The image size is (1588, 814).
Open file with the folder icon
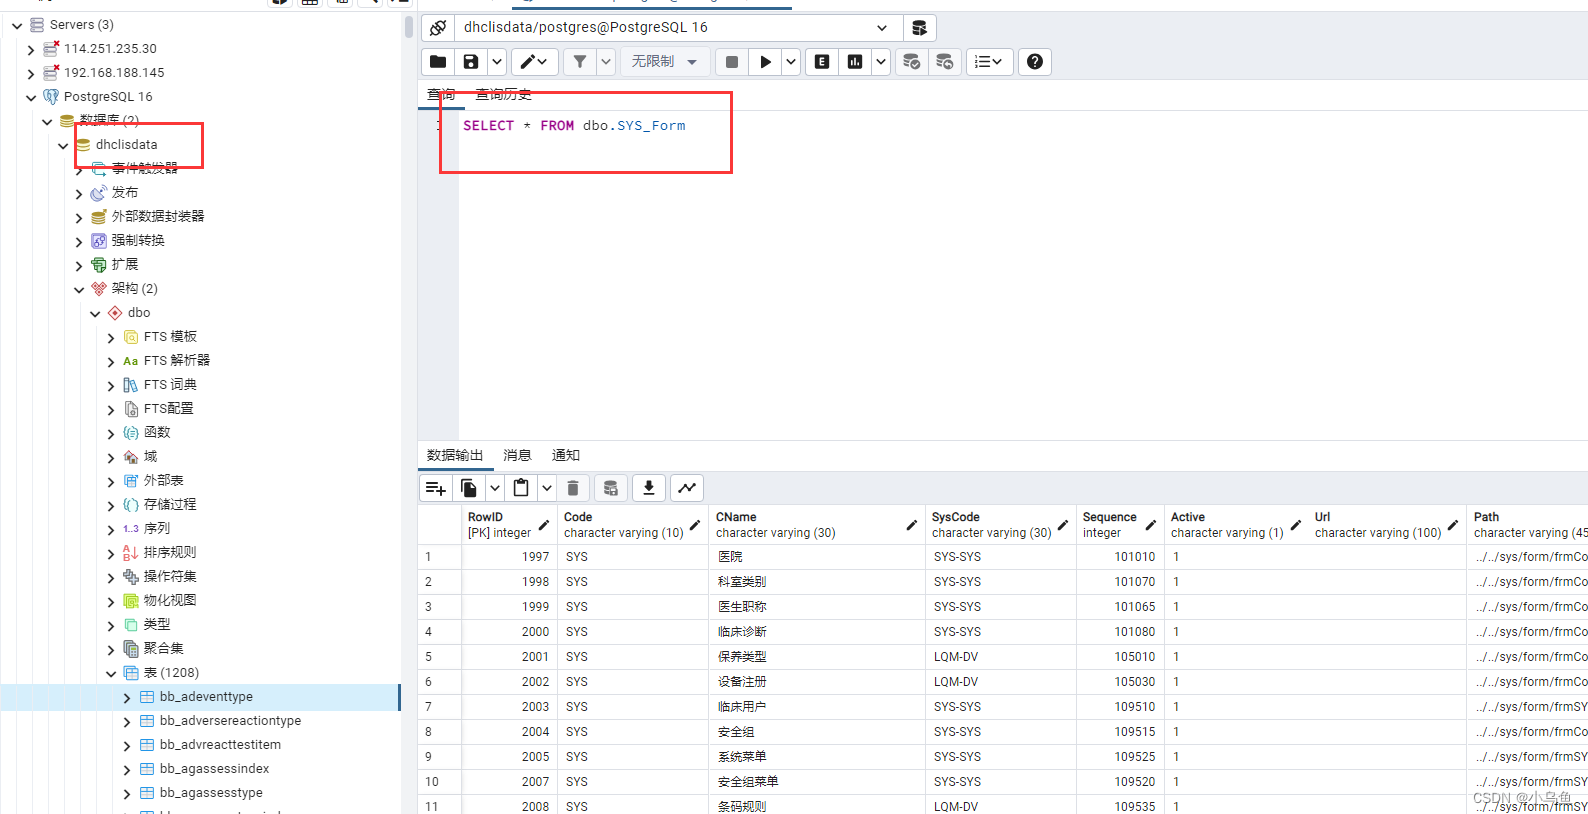438,62
